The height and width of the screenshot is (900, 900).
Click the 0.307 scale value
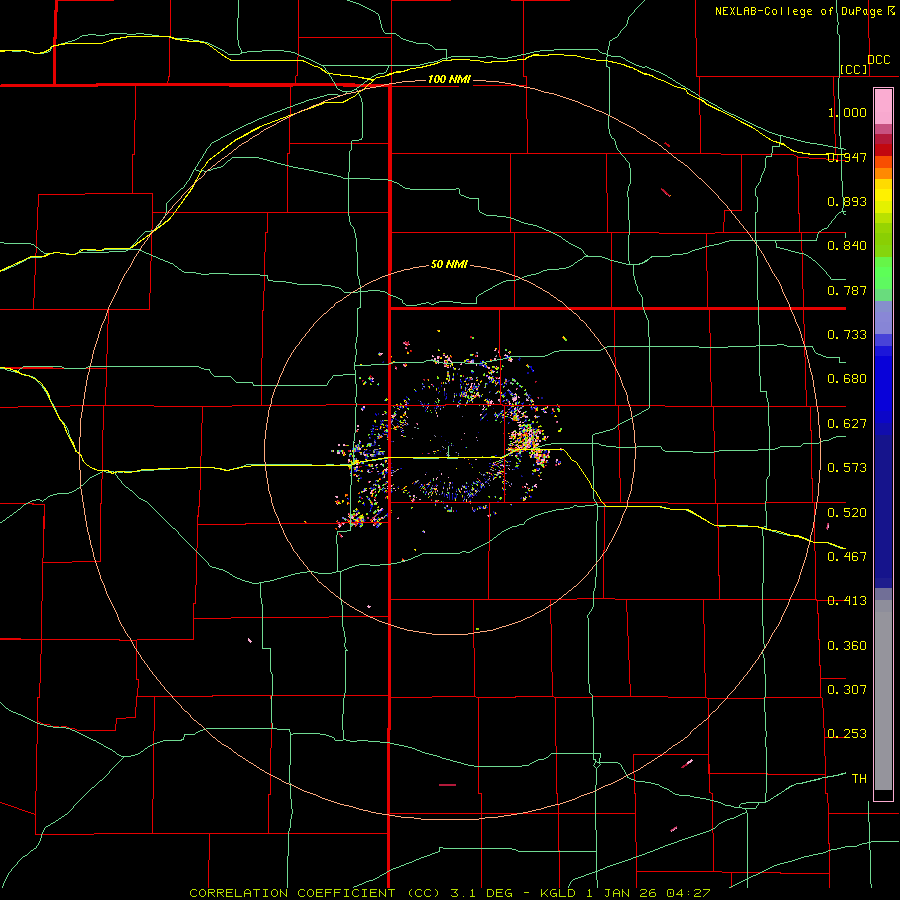click(x=847, y=690)
